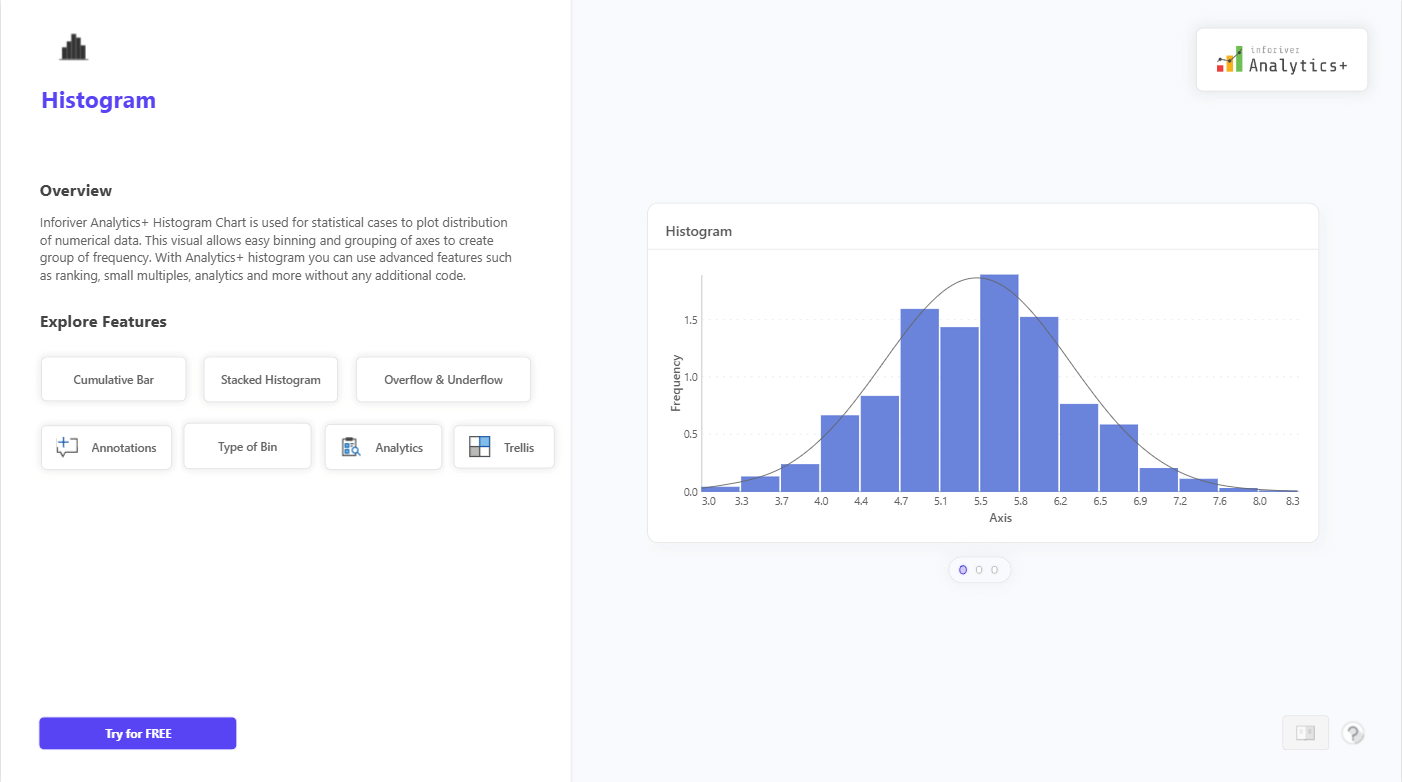This screenshot has width=1402, height=782.
Task: Click the histogram chart icon above the title
Action: pos(74,47)
